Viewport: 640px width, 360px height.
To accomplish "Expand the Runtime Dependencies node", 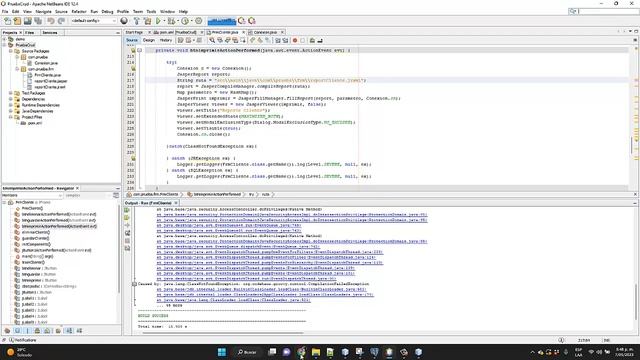I will pyautogui.click(x=11, y=105).
